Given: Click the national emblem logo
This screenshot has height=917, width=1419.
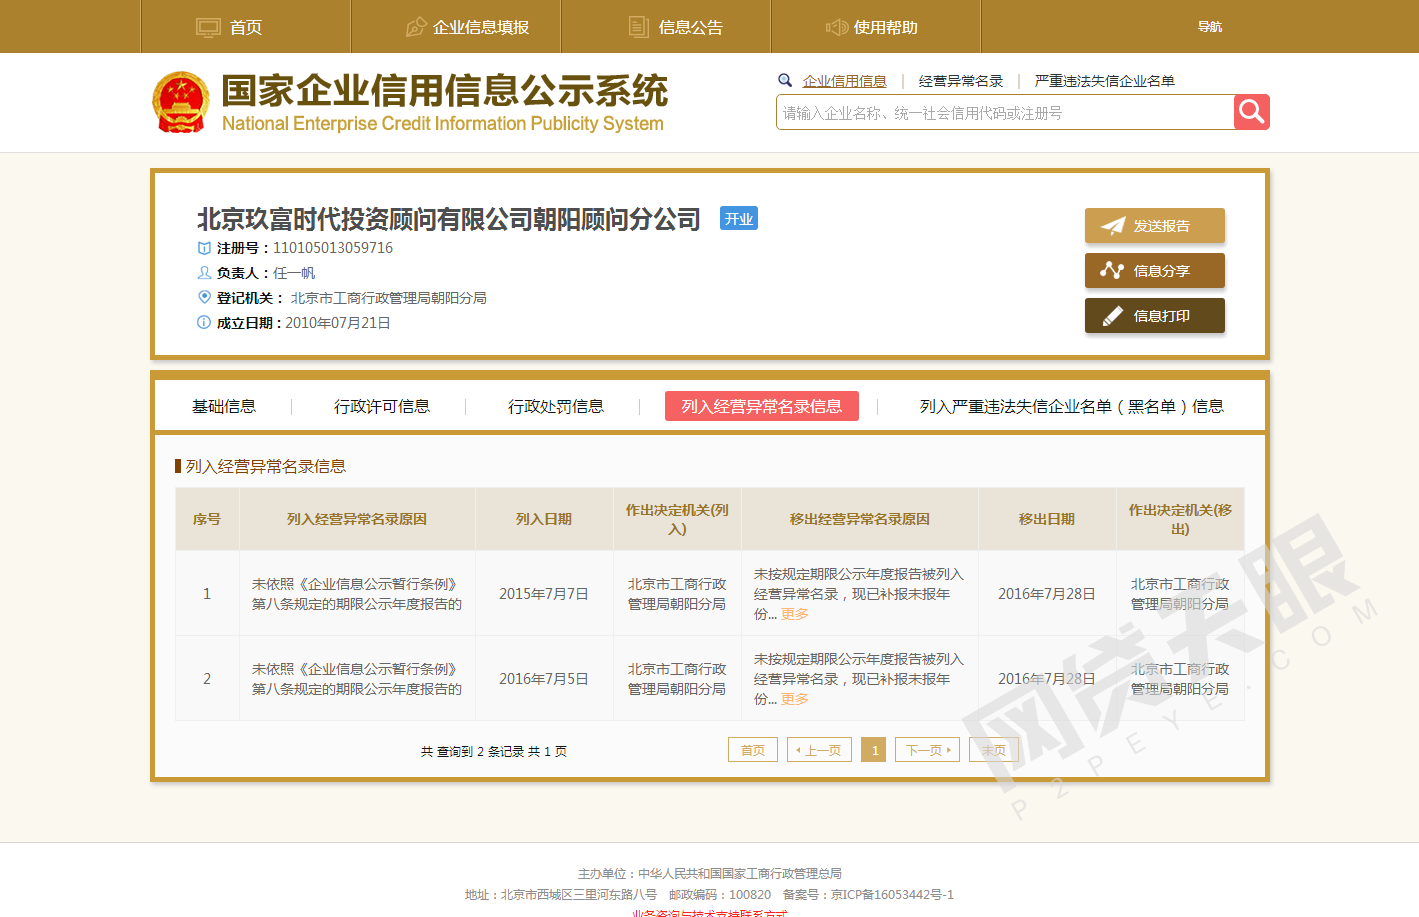Looking at the screenshot, I should pyautogui.click(x=180, y=102).
